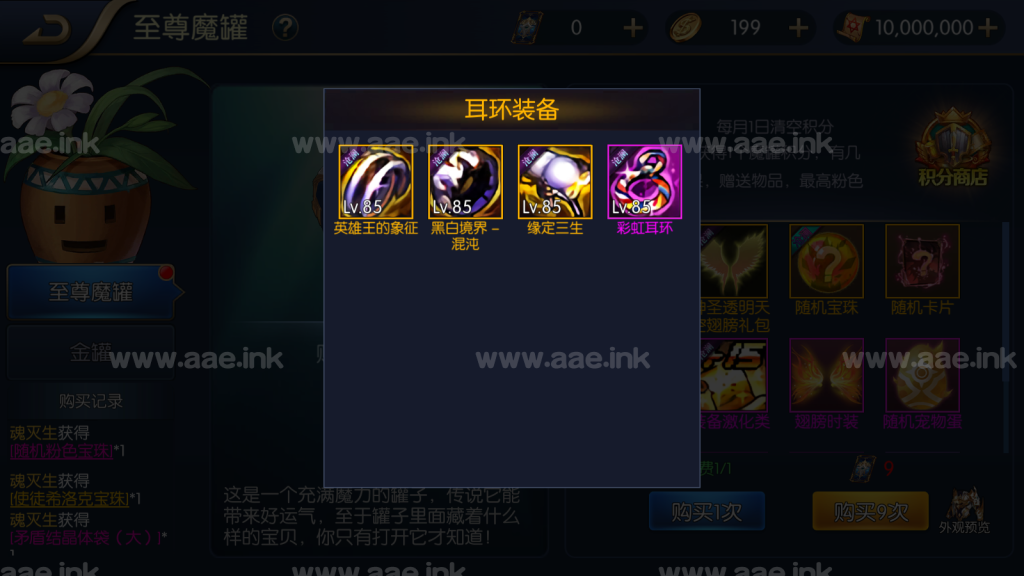Select the 黑白境界-混沌 earring icon

pyautogui.click(x=465, y=182)
